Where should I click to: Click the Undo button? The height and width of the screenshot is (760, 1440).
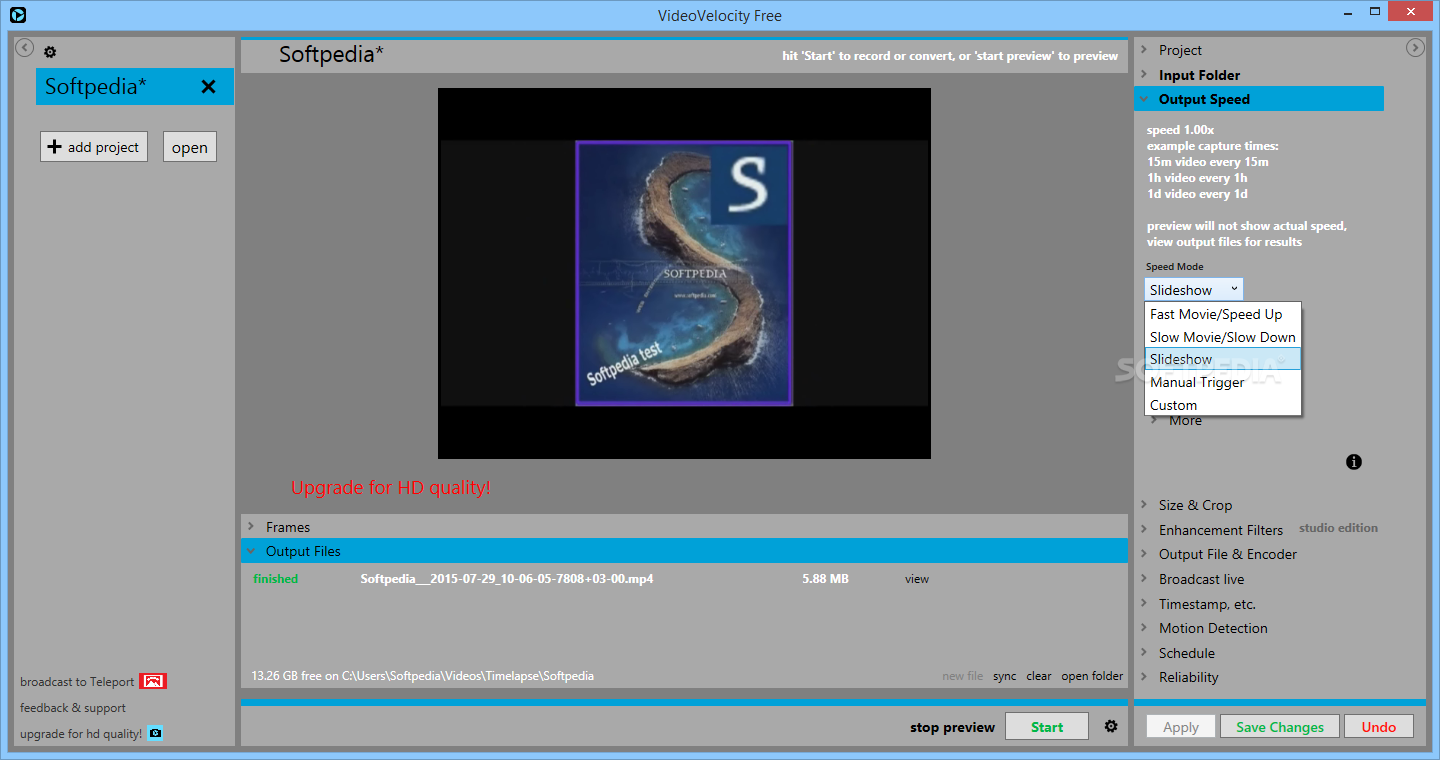click(x=1379, y=727)
